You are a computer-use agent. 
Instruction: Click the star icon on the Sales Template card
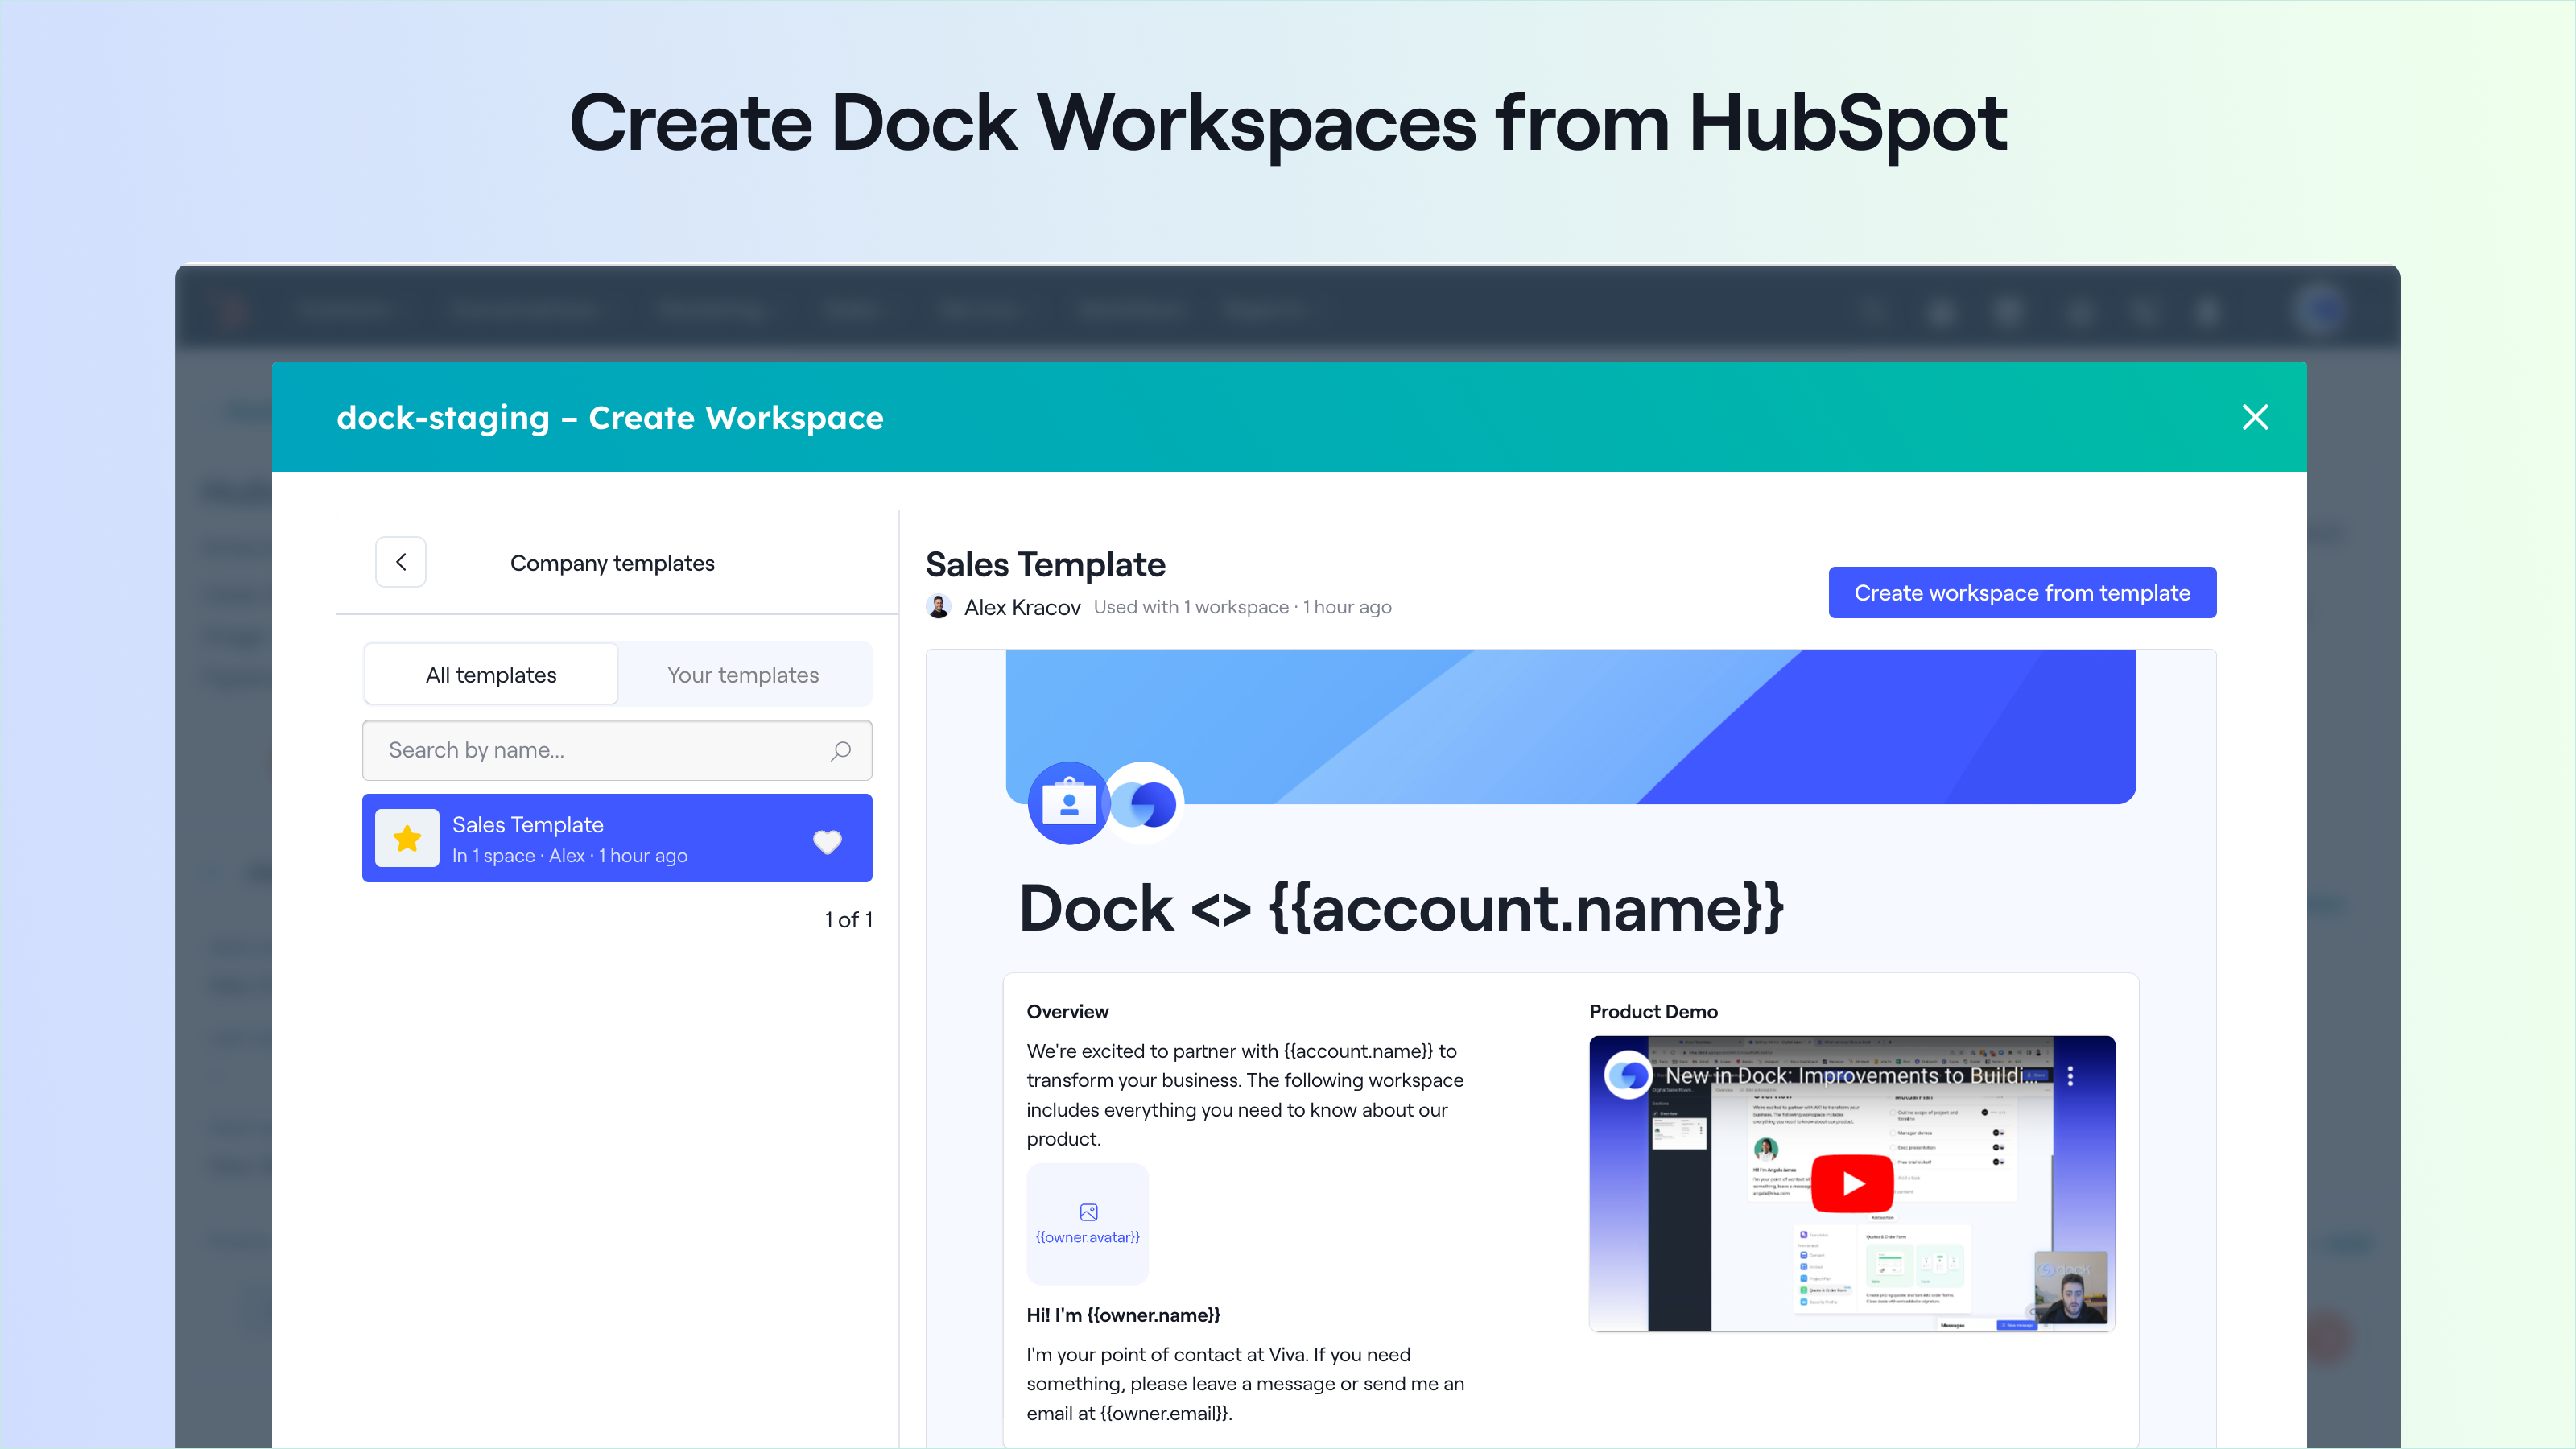[x=406, y=838]
